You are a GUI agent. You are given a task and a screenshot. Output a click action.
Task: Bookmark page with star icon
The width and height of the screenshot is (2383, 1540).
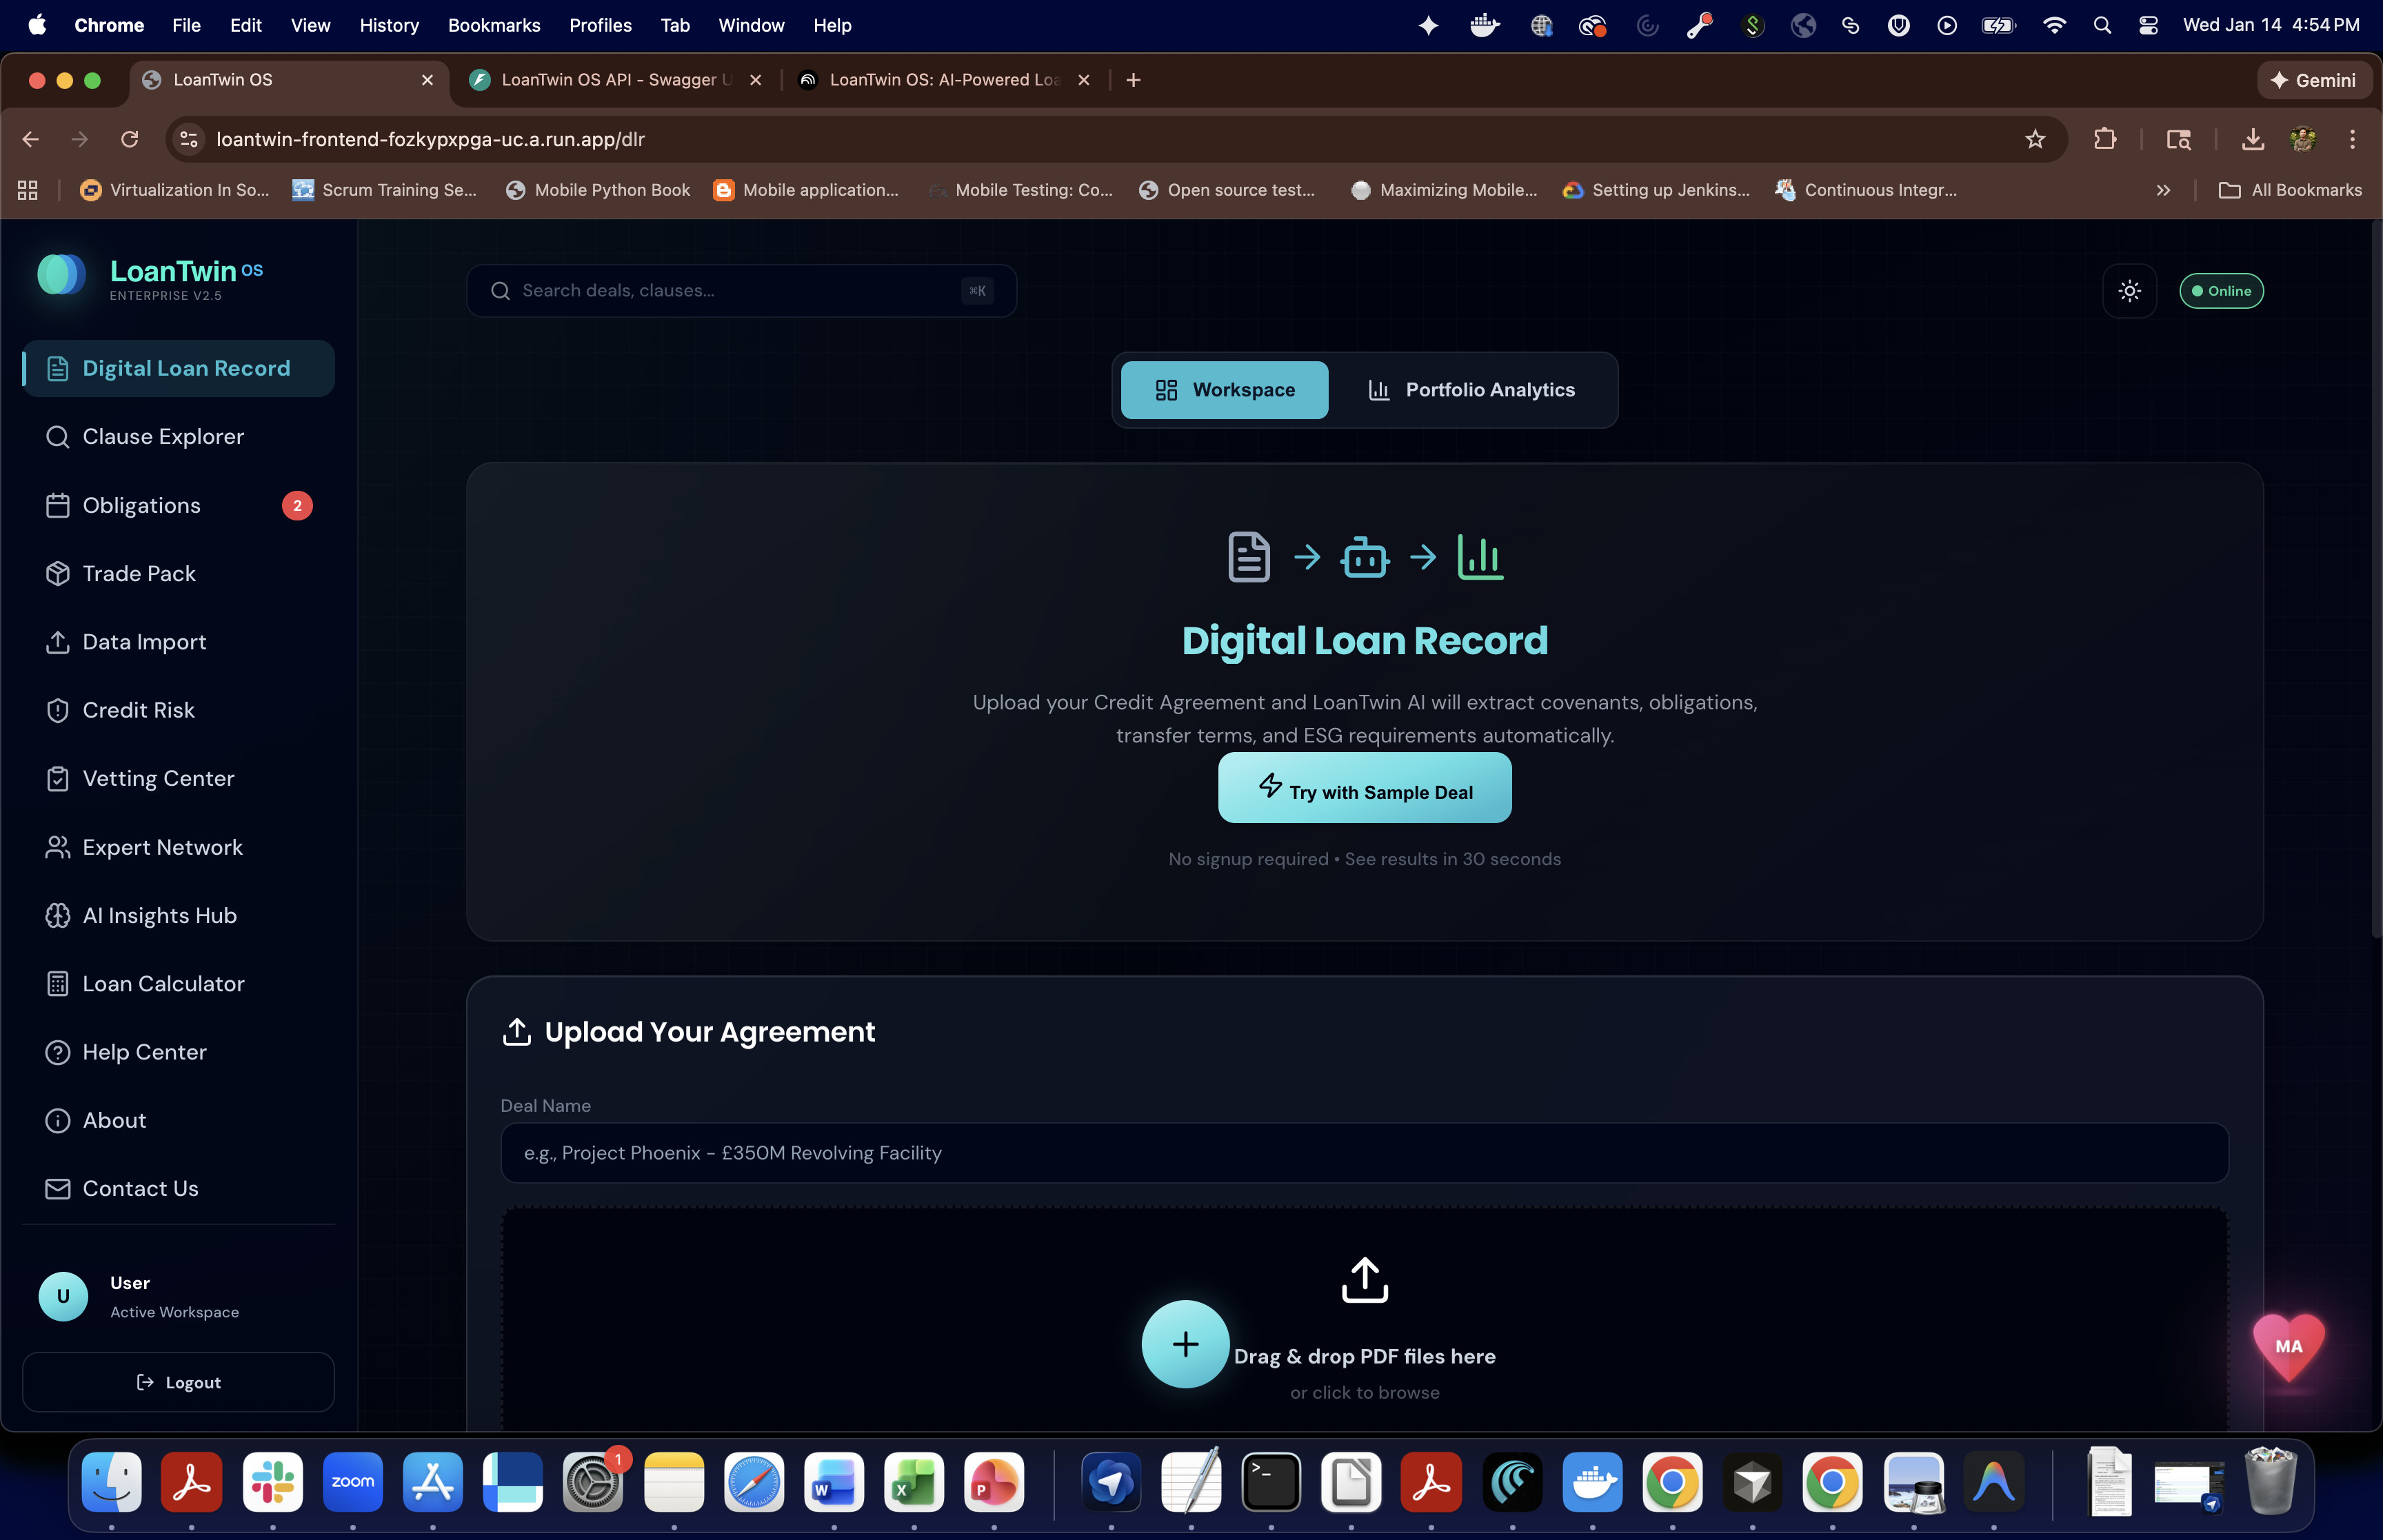(x=2034, y=139)
